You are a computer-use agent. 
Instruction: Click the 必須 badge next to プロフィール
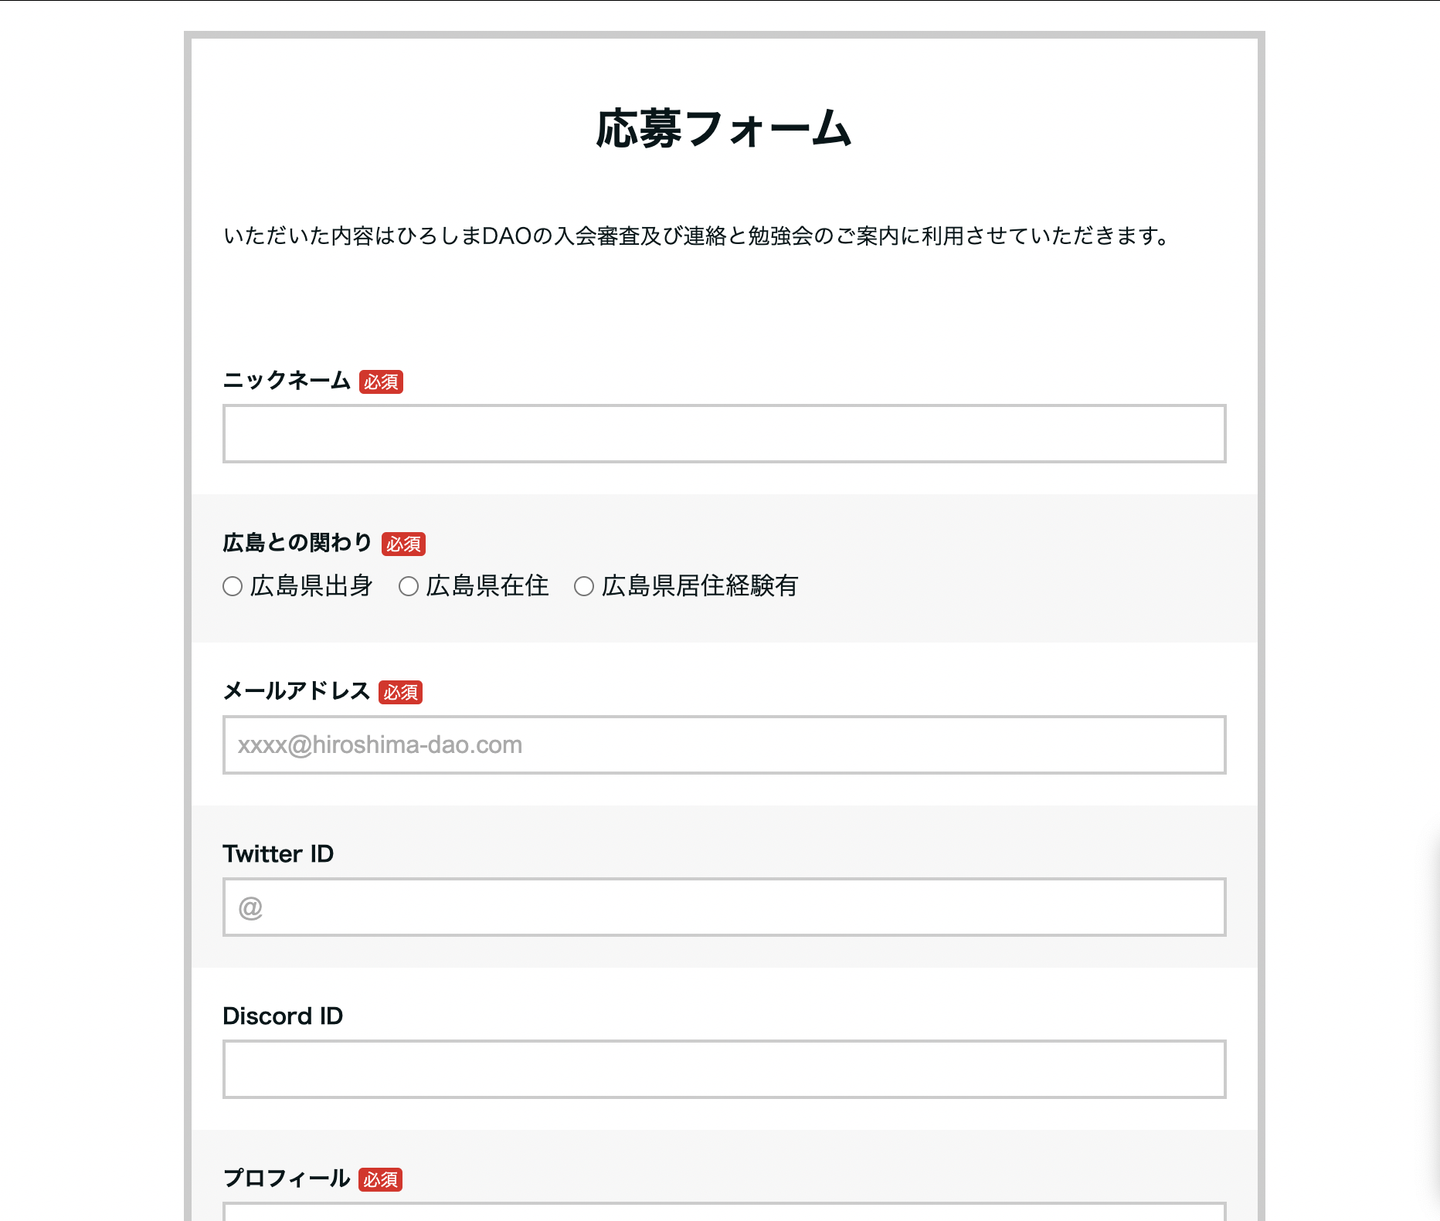381,1180
